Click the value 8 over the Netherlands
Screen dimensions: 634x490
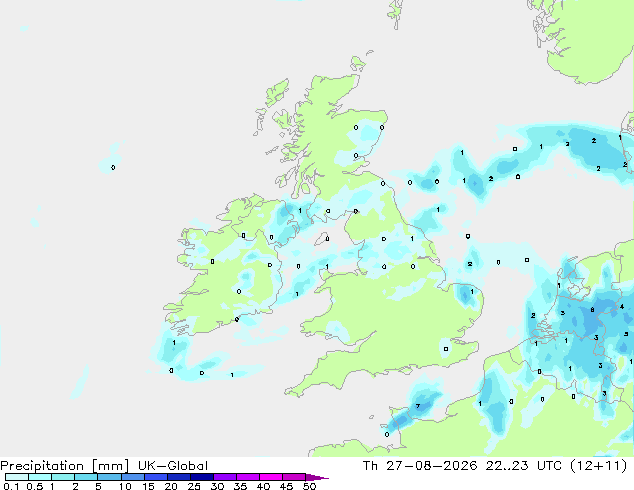[592, 310]
